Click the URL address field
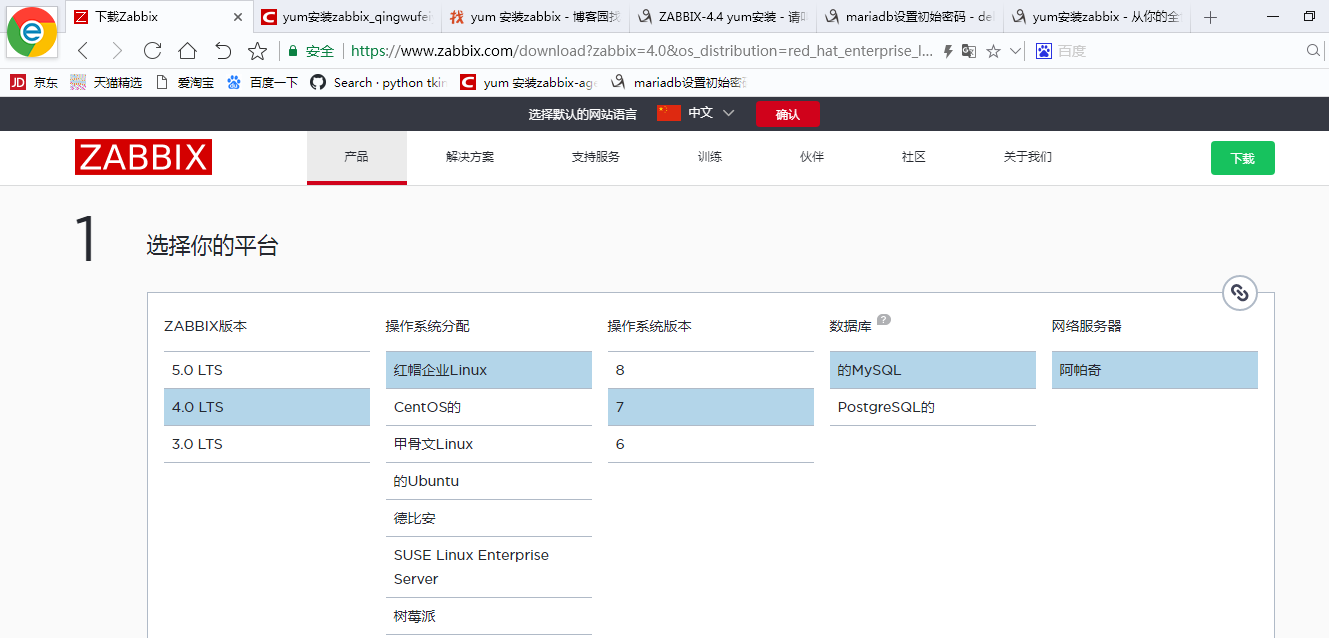The height and width of the screenshot is (638, 1329). coord(642,51)
